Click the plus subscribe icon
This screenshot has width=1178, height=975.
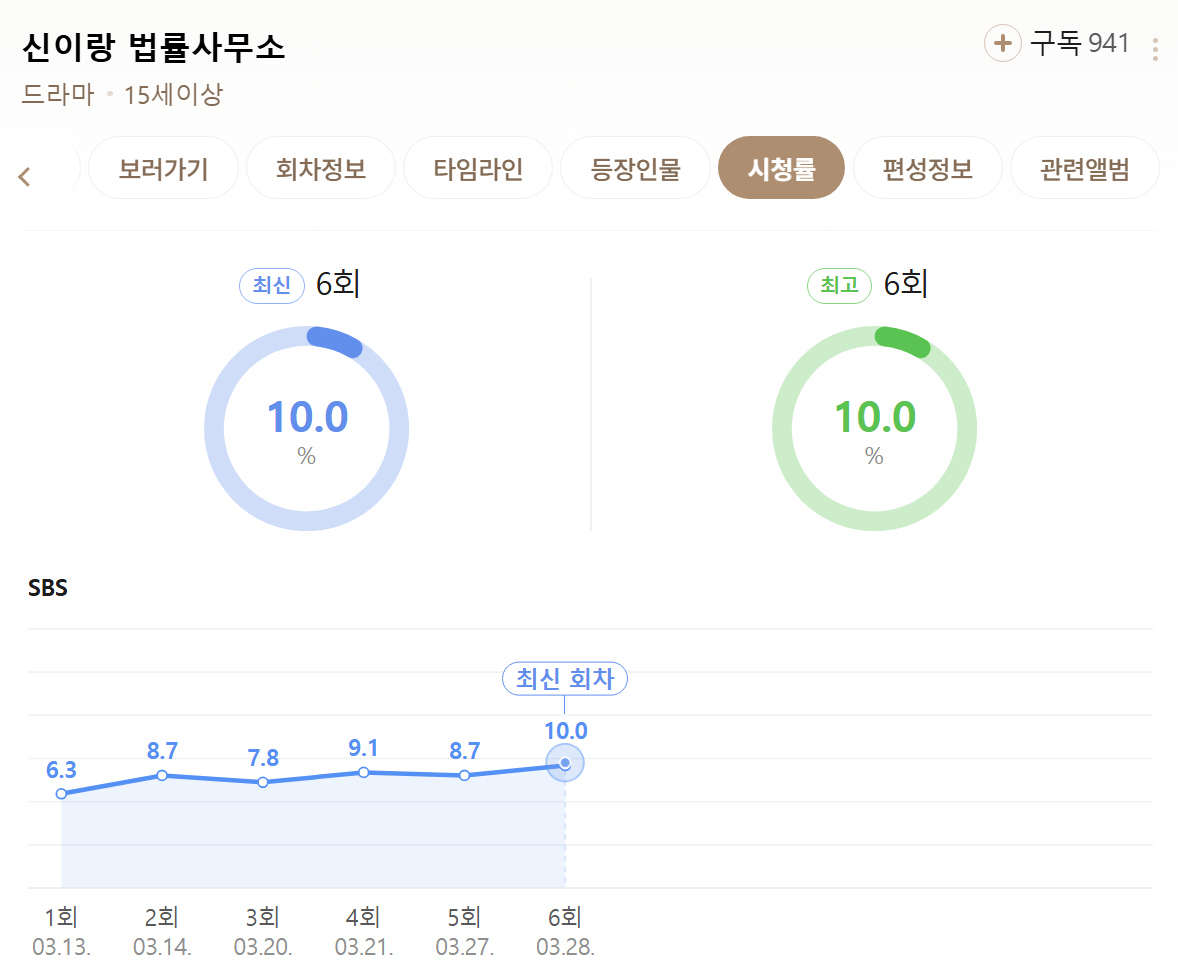pyautogui.click(x=1002, y=44)
